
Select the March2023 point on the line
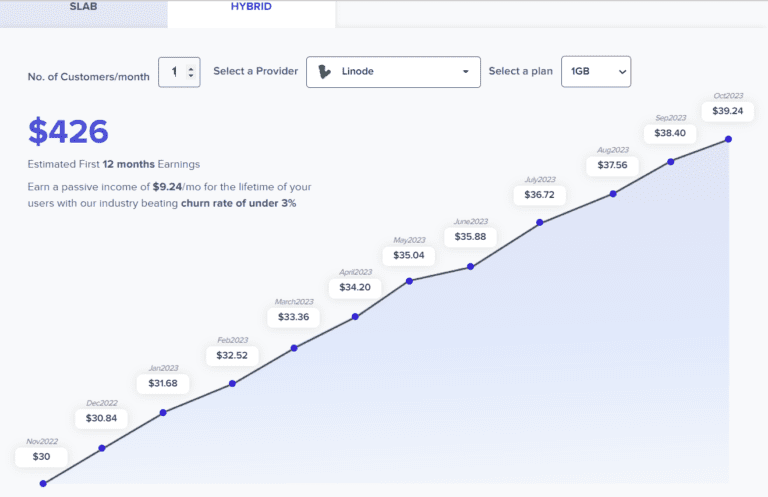coord(294,348)
